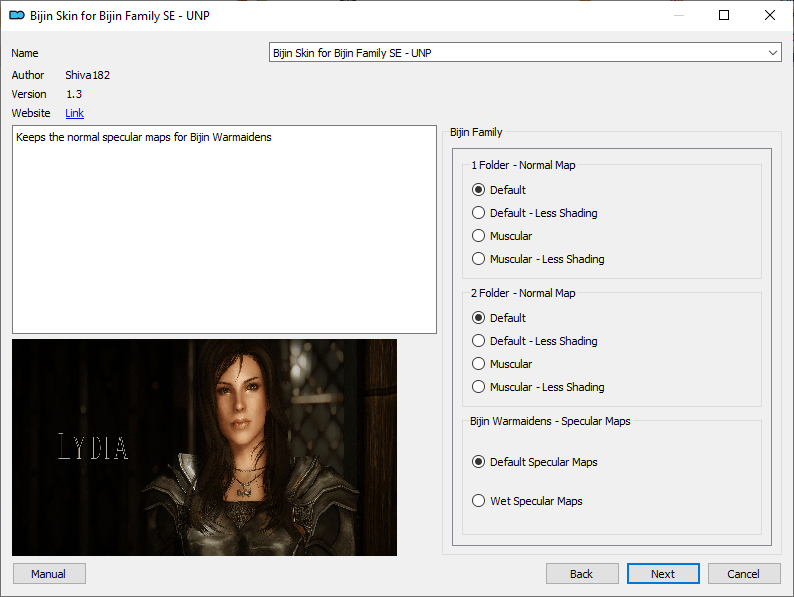The width and height of the screenshot is (794, 597).
Task: Click the 'Bijin Family' group heading
Action: point(476,132)
